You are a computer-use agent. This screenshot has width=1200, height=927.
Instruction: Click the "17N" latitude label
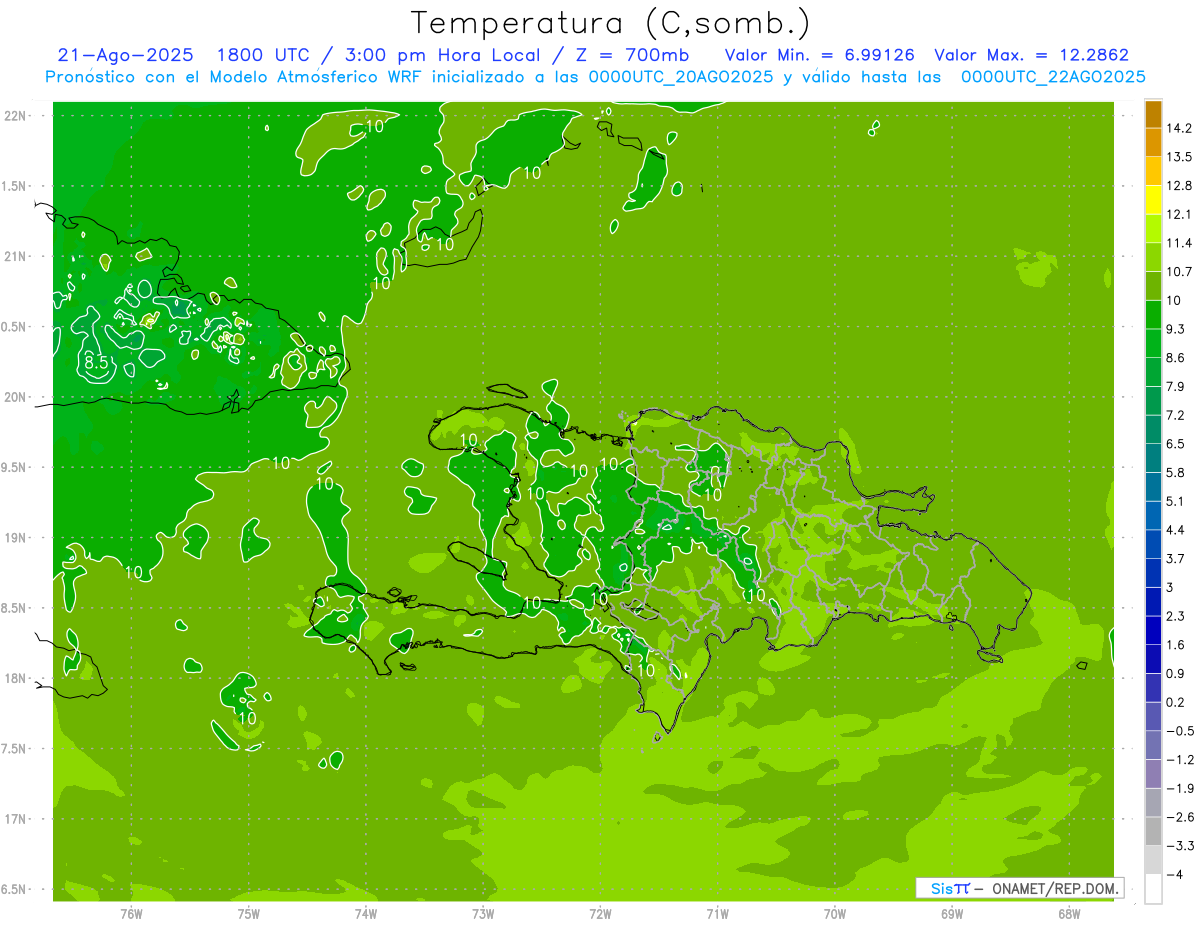tap(15, 819)
